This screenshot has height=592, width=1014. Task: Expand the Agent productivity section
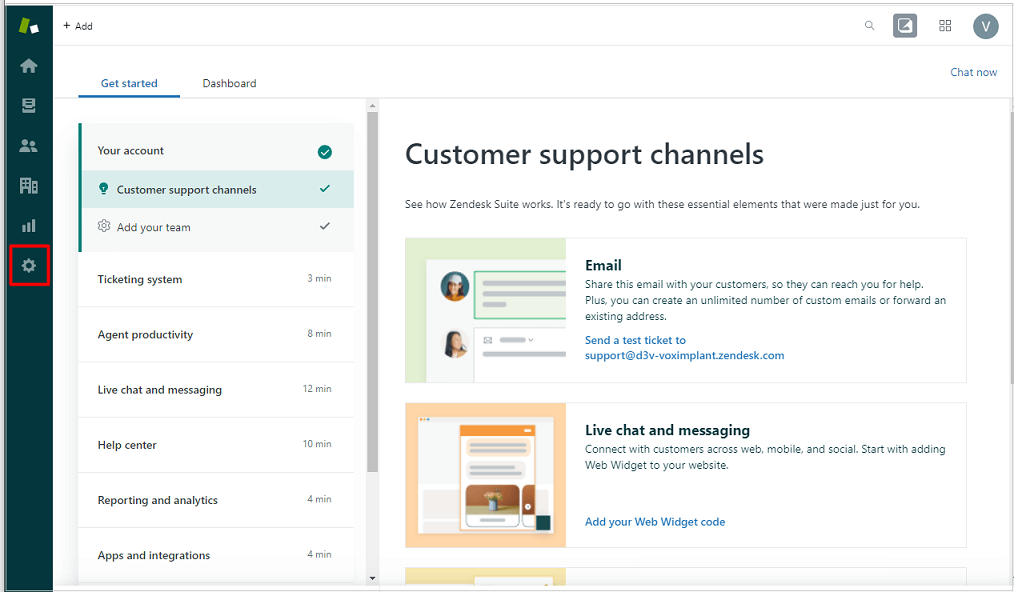click(x=216, y=334)
